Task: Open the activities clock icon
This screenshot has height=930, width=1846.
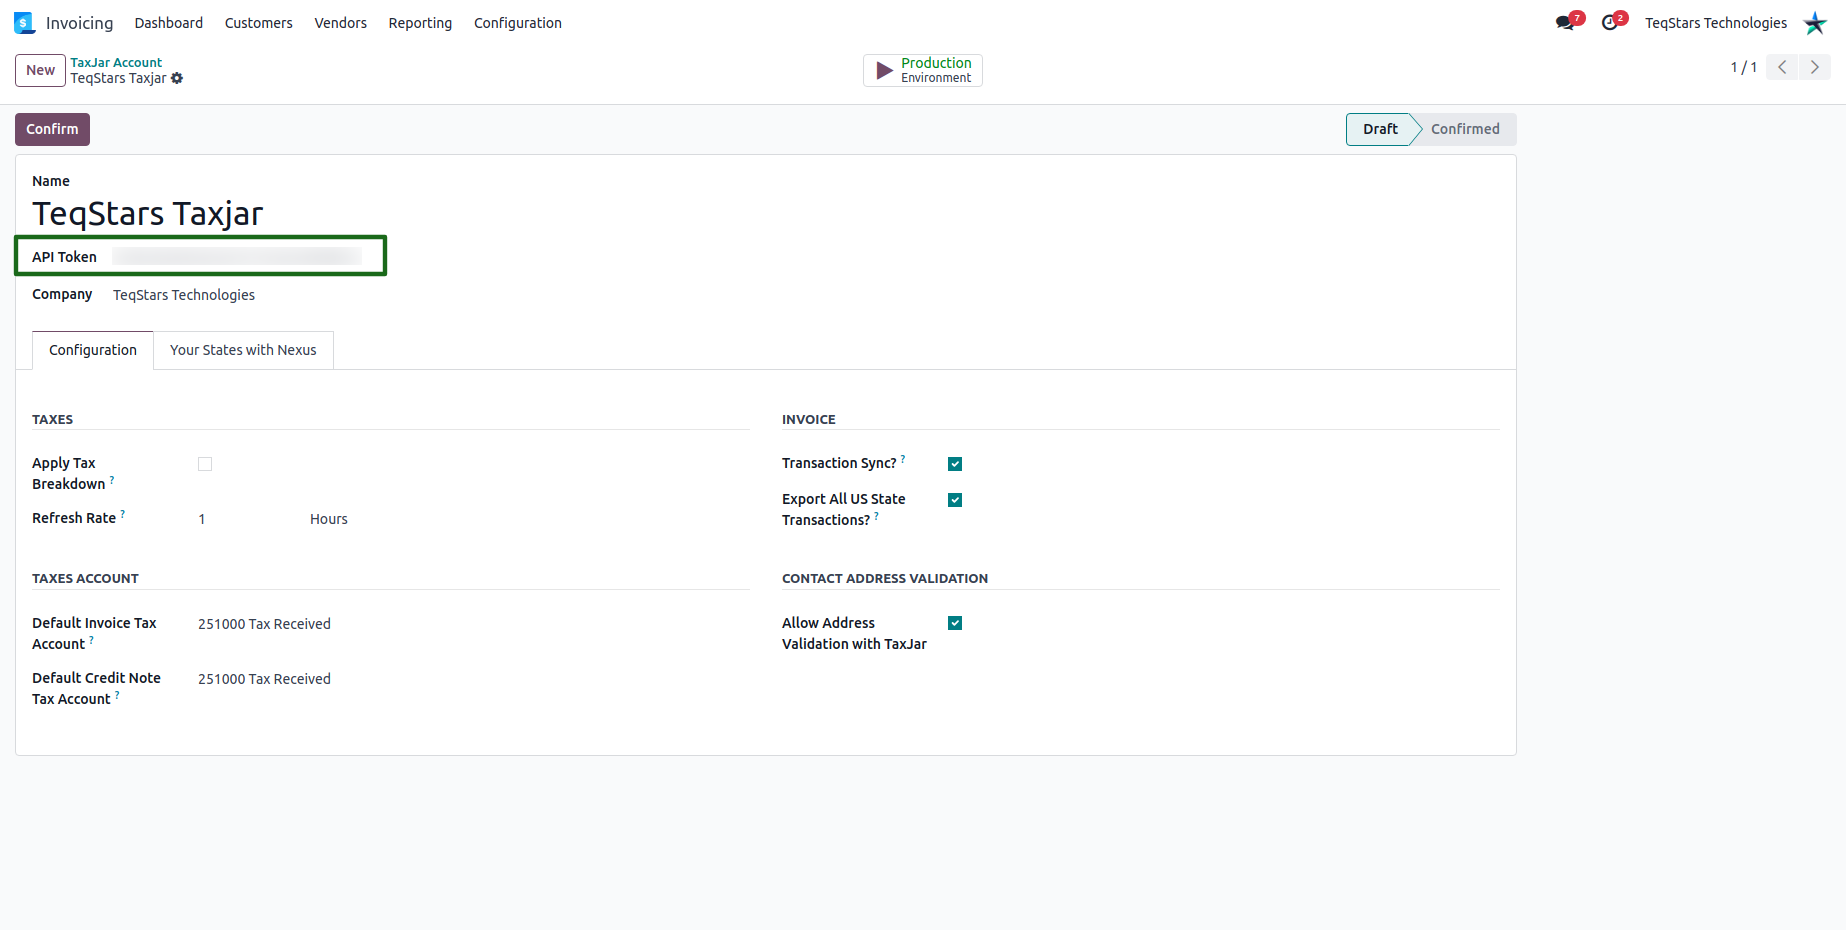Action: [1610, 23]
